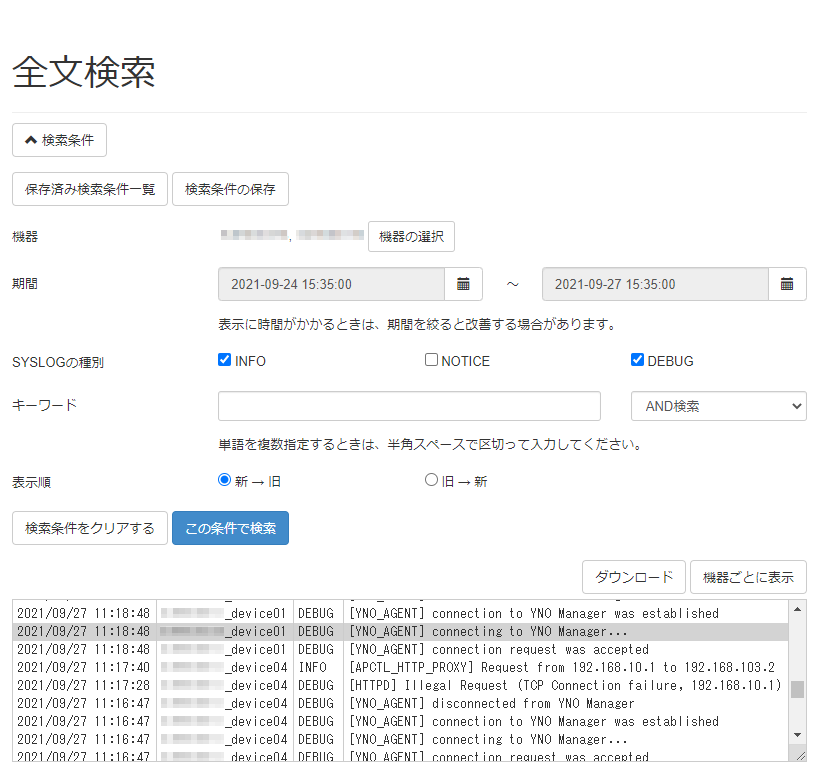
Task: Click the keyword input field
Action: tap(408, 406)
